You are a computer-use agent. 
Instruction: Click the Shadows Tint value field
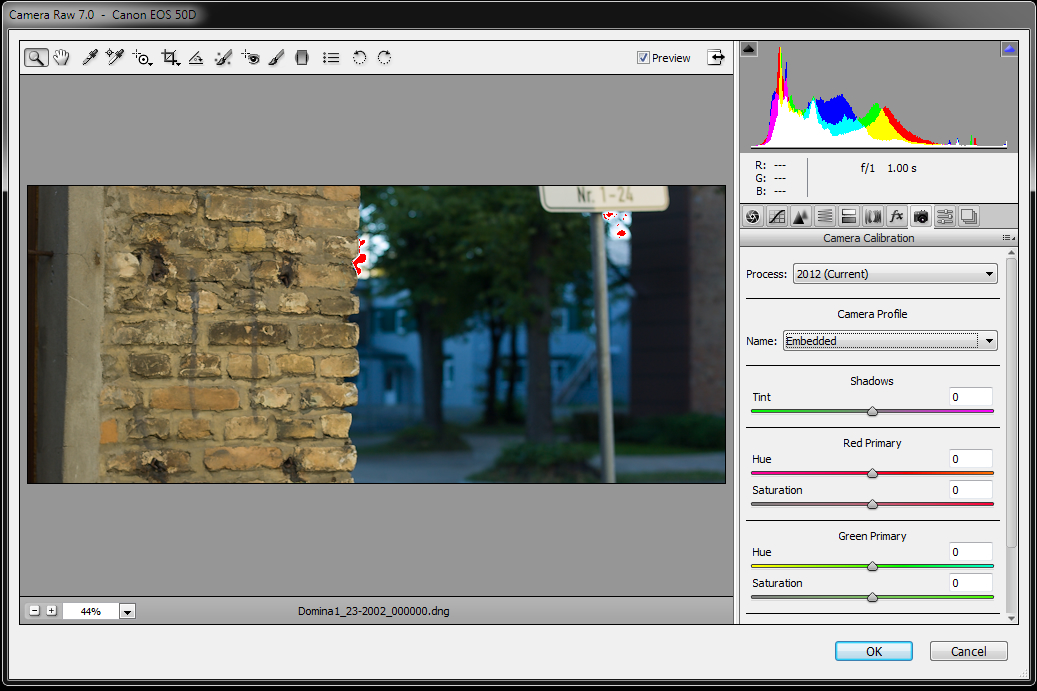(x=971, y=397)
